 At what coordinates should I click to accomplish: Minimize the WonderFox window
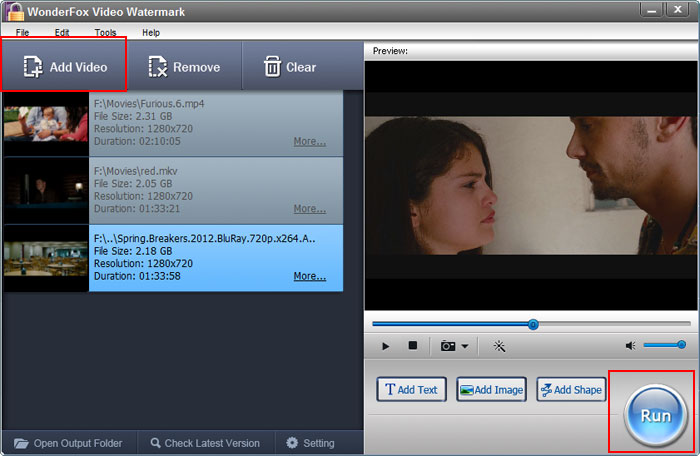[x=651, y=9]
